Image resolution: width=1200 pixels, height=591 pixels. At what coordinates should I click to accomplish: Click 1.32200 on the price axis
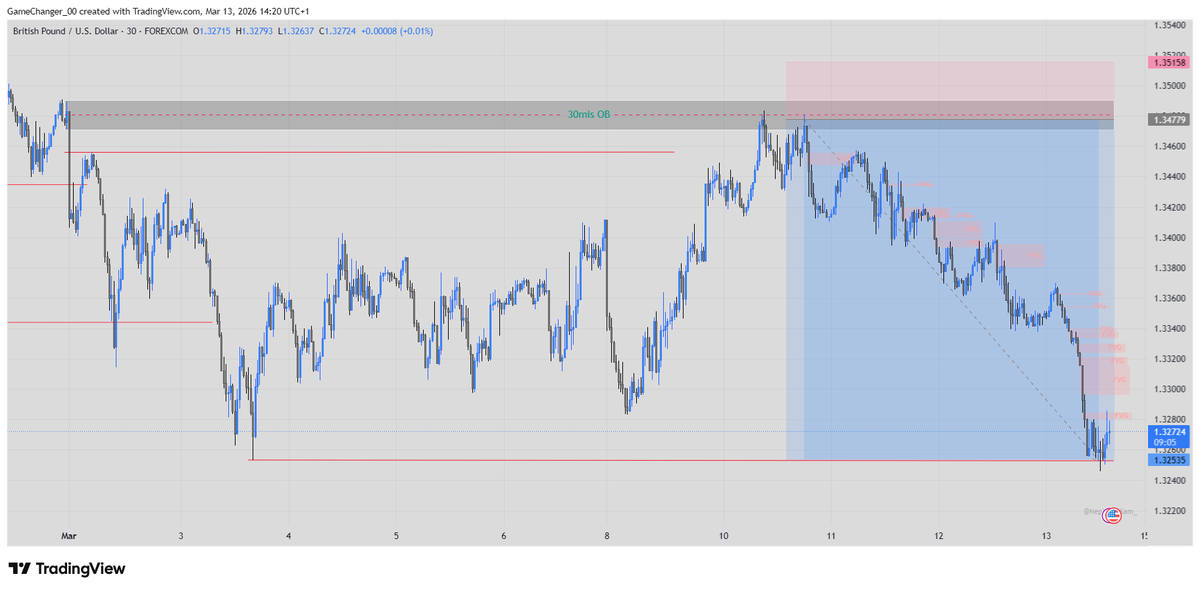coord(1169,510)
